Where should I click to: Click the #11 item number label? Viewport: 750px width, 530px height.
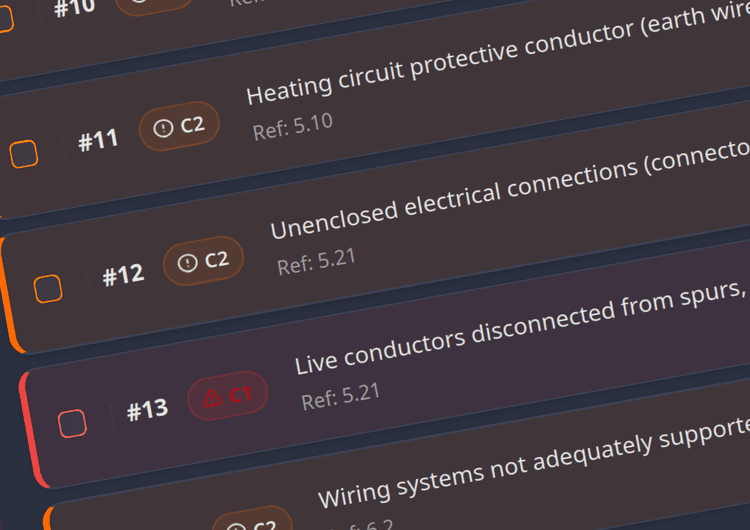pos(99,140)
